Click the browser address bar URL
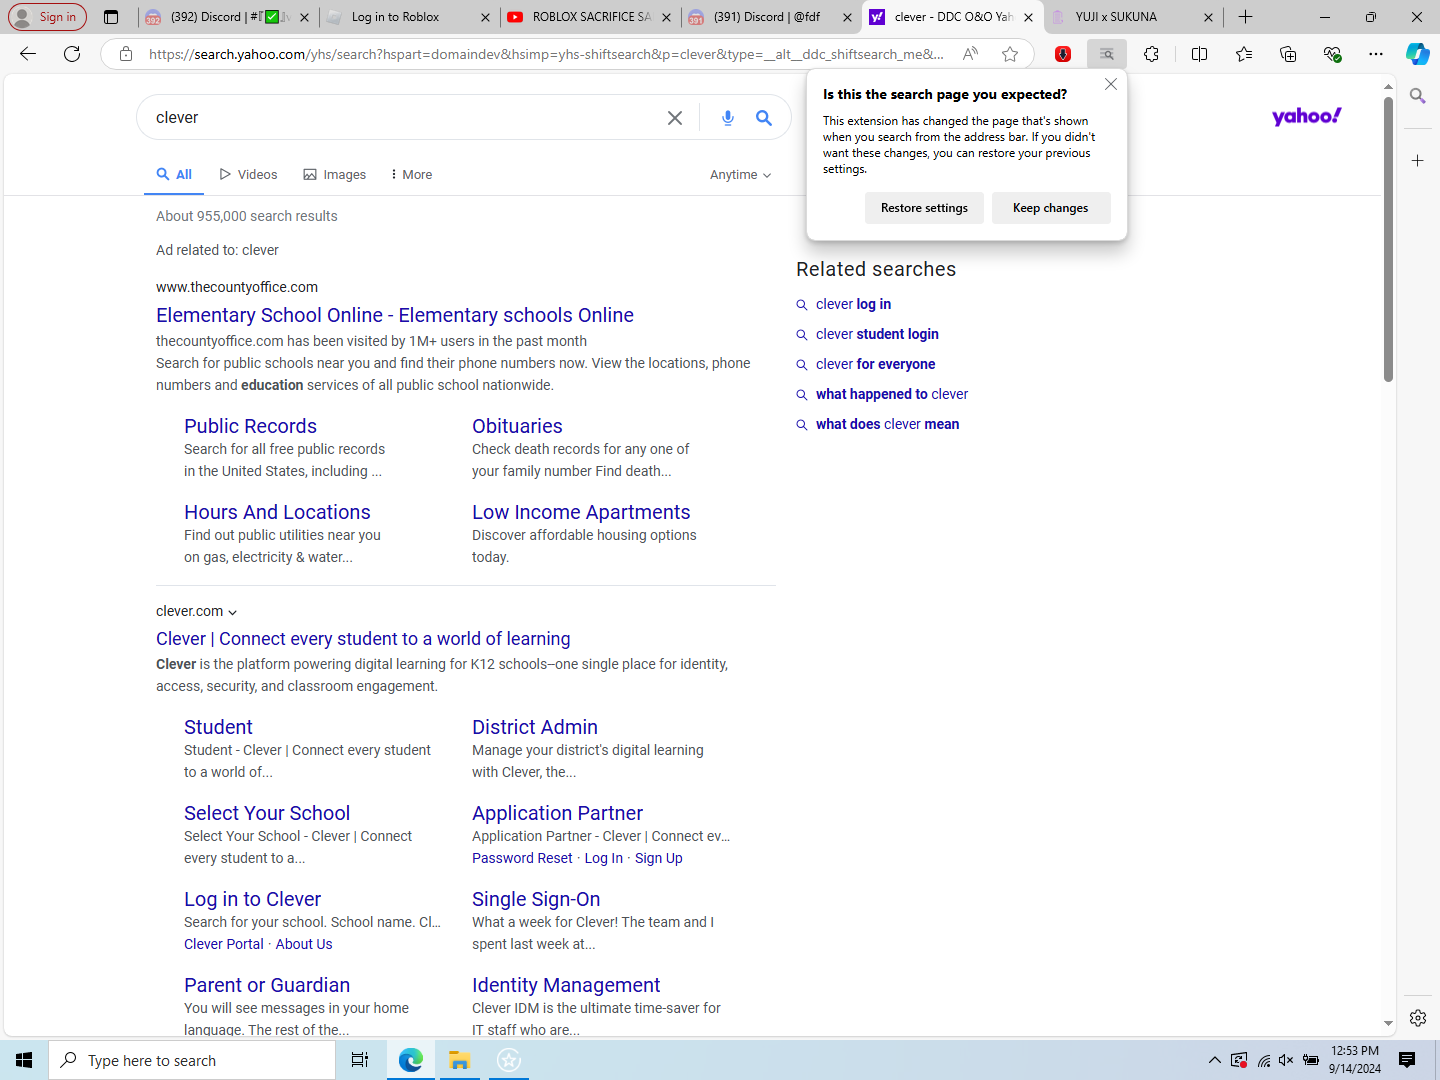Viewport: 1440px width, 1080px height. click(545, 54)
